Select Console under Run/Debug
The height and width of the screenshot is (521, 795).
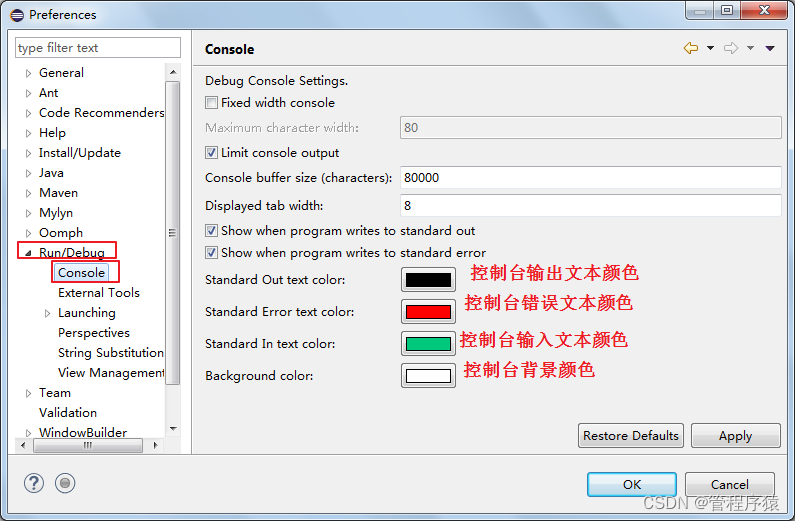(81, 273)
